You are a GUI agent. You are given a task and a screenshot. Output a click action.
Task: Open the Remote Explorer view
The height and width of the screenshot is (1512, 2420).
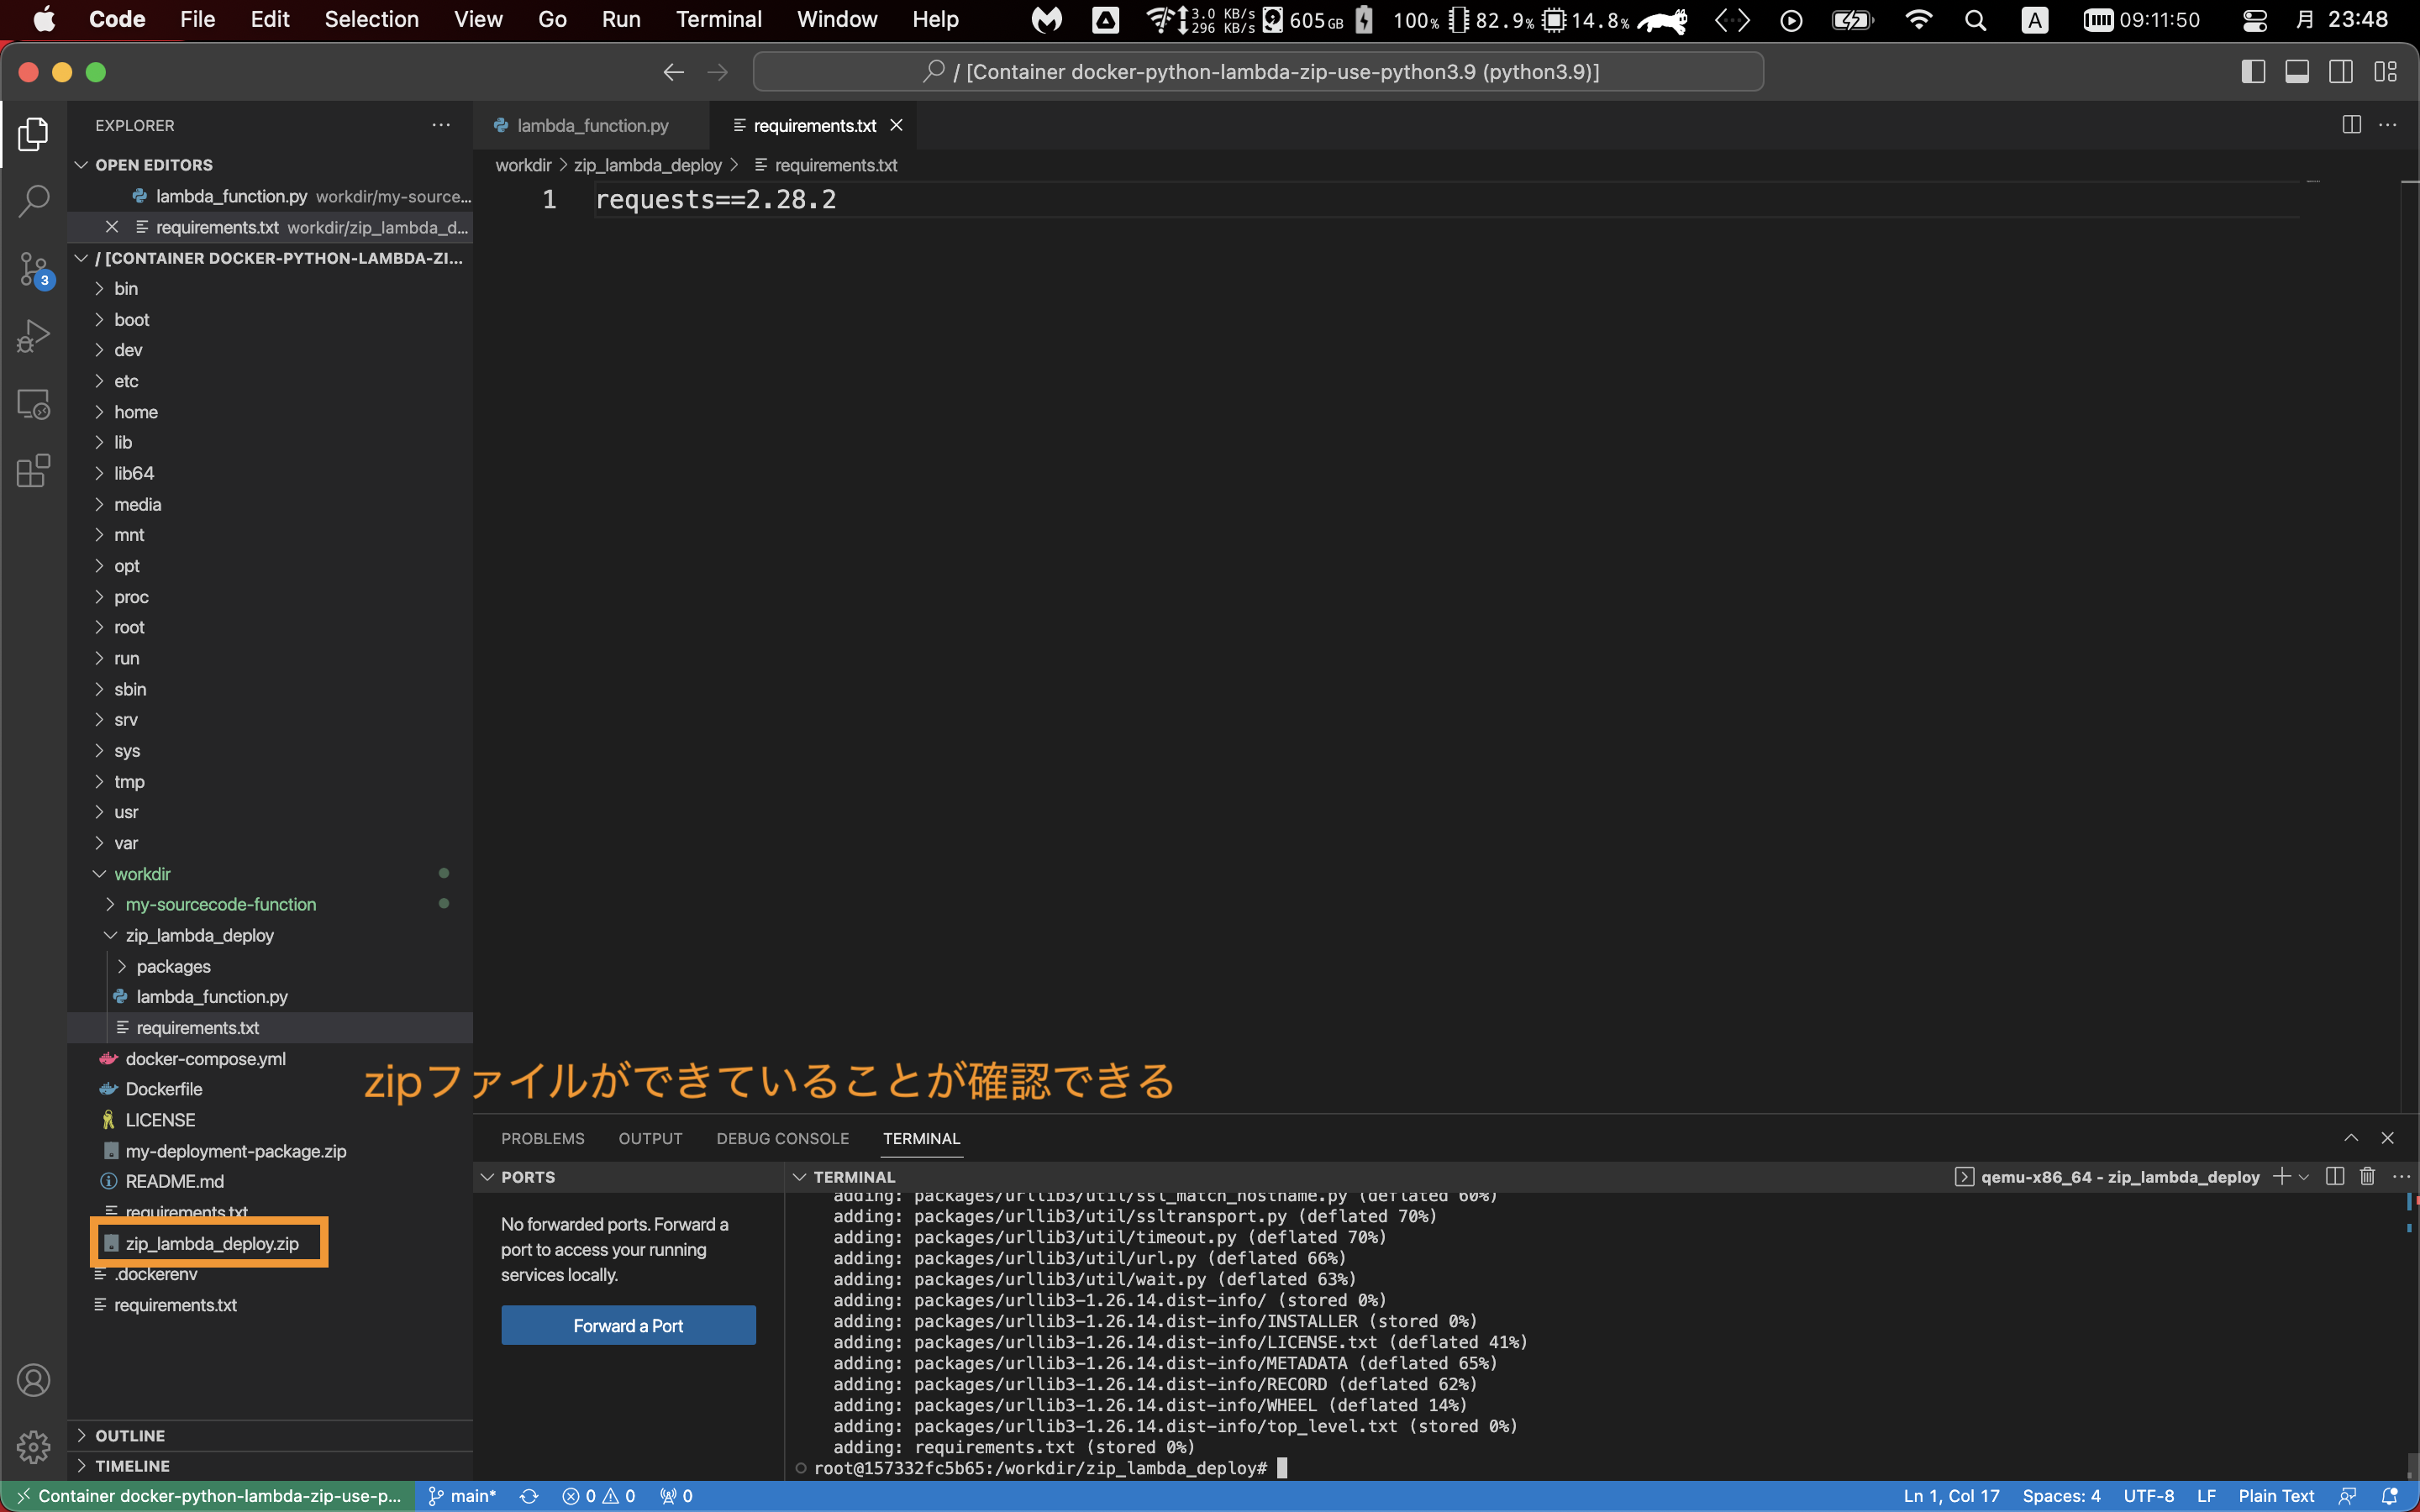point(33,404)
